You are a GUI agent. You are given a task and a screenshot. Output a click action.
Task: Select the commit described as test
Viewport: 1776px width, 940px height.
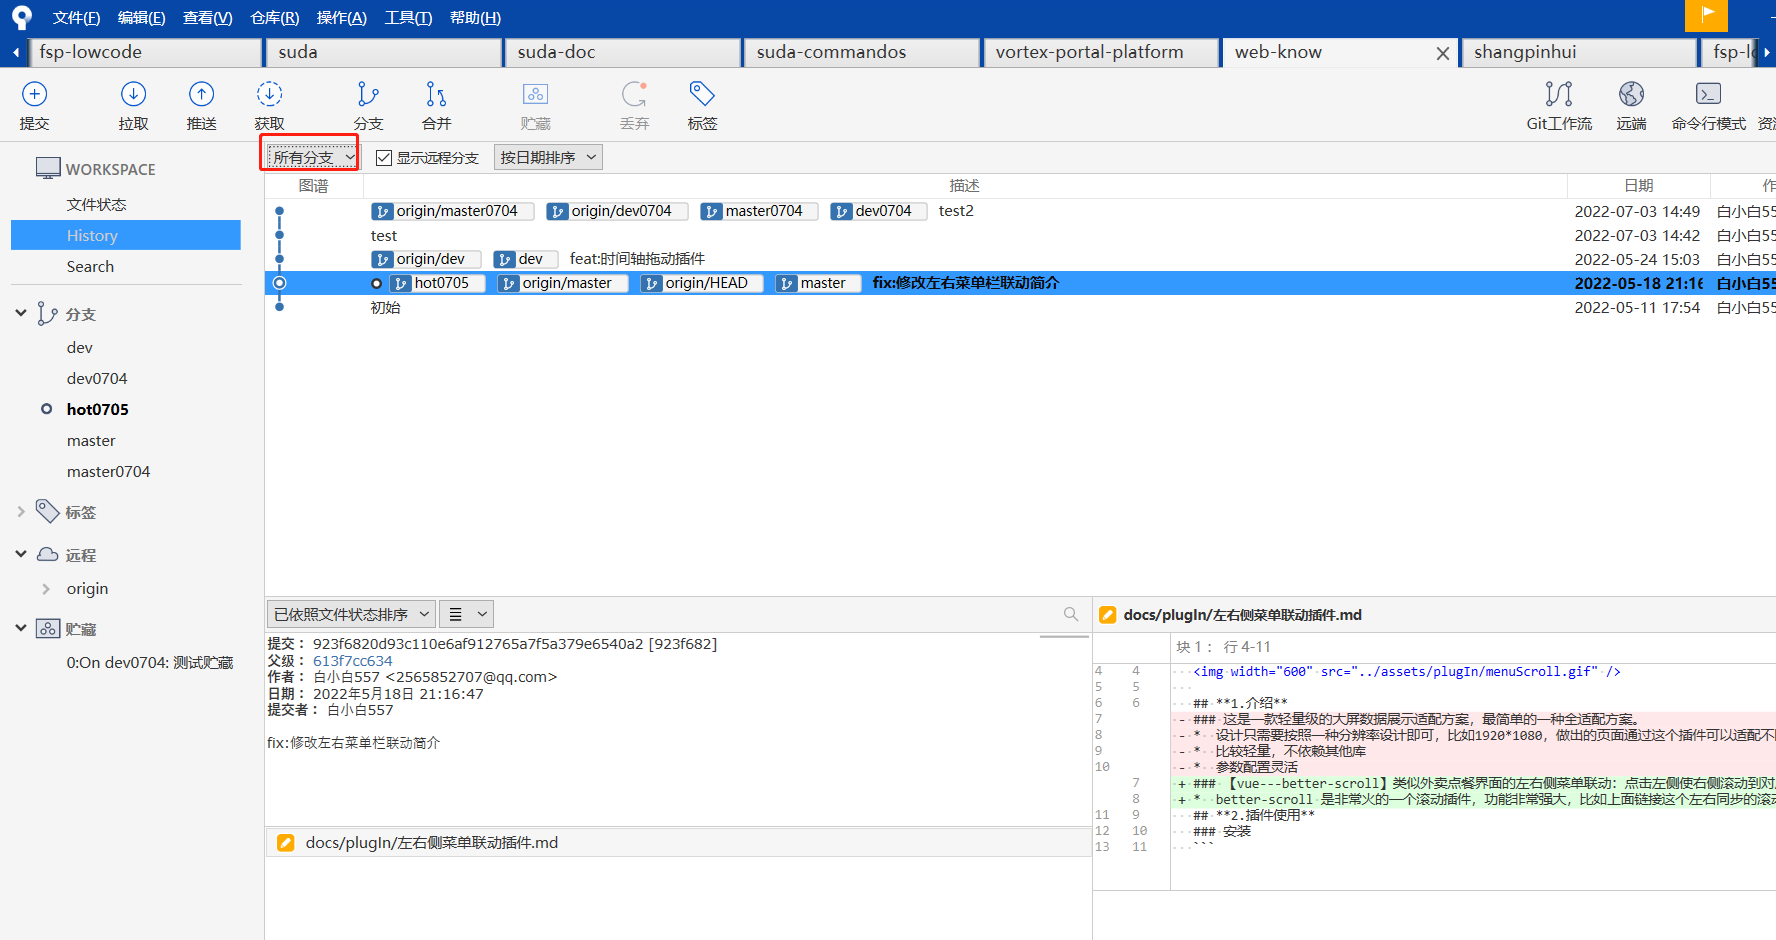(384, 236)
